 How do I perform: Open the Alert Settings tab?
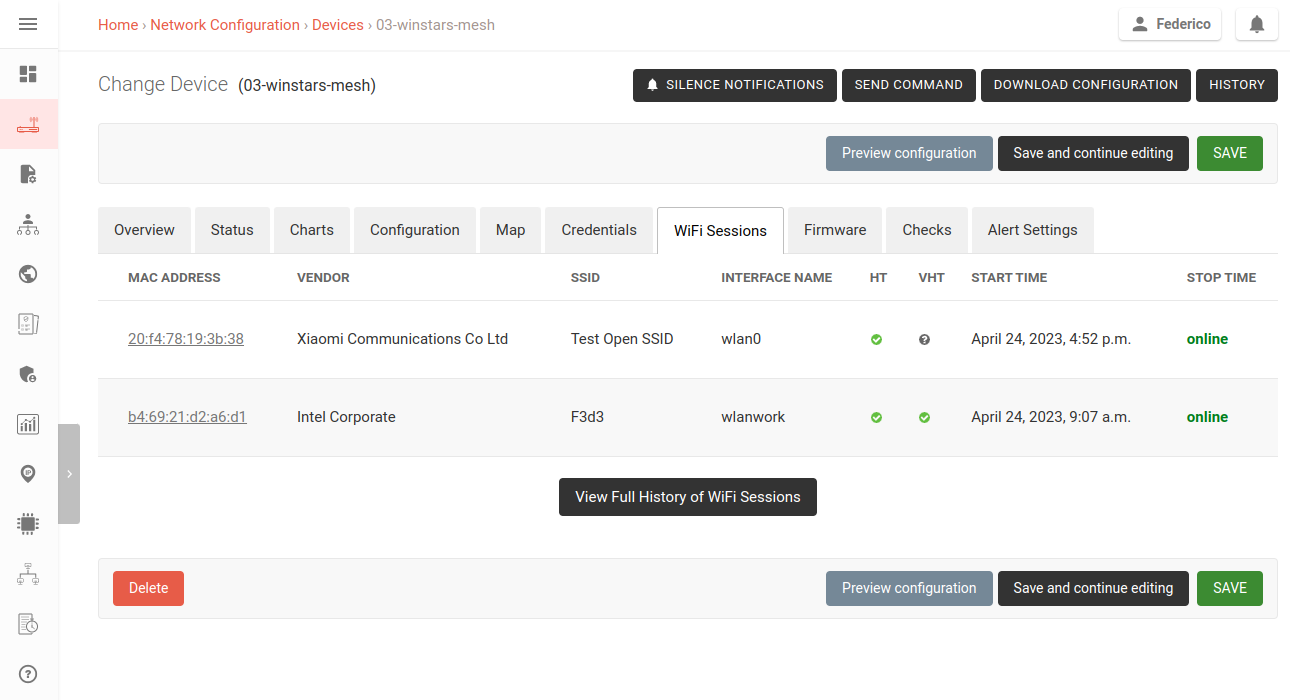(x=1032, y=230)
